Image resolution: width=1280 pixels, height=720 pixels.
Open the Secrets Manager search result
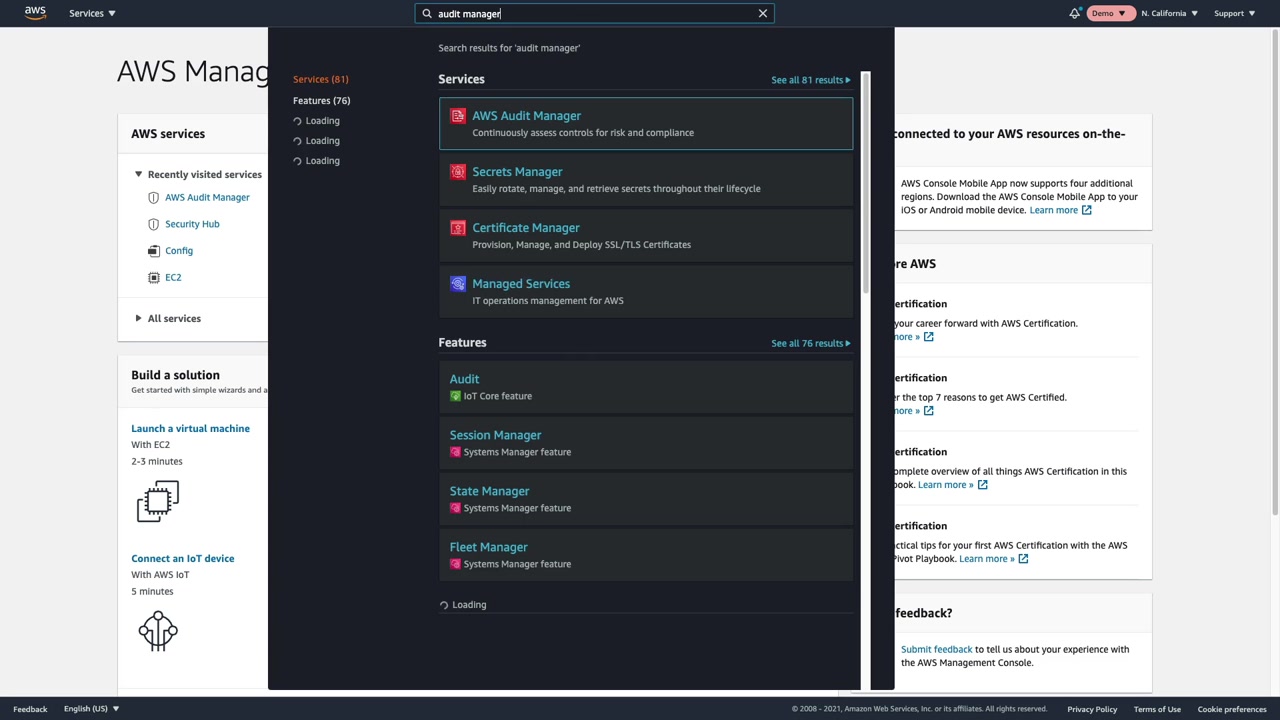[646, 180]
